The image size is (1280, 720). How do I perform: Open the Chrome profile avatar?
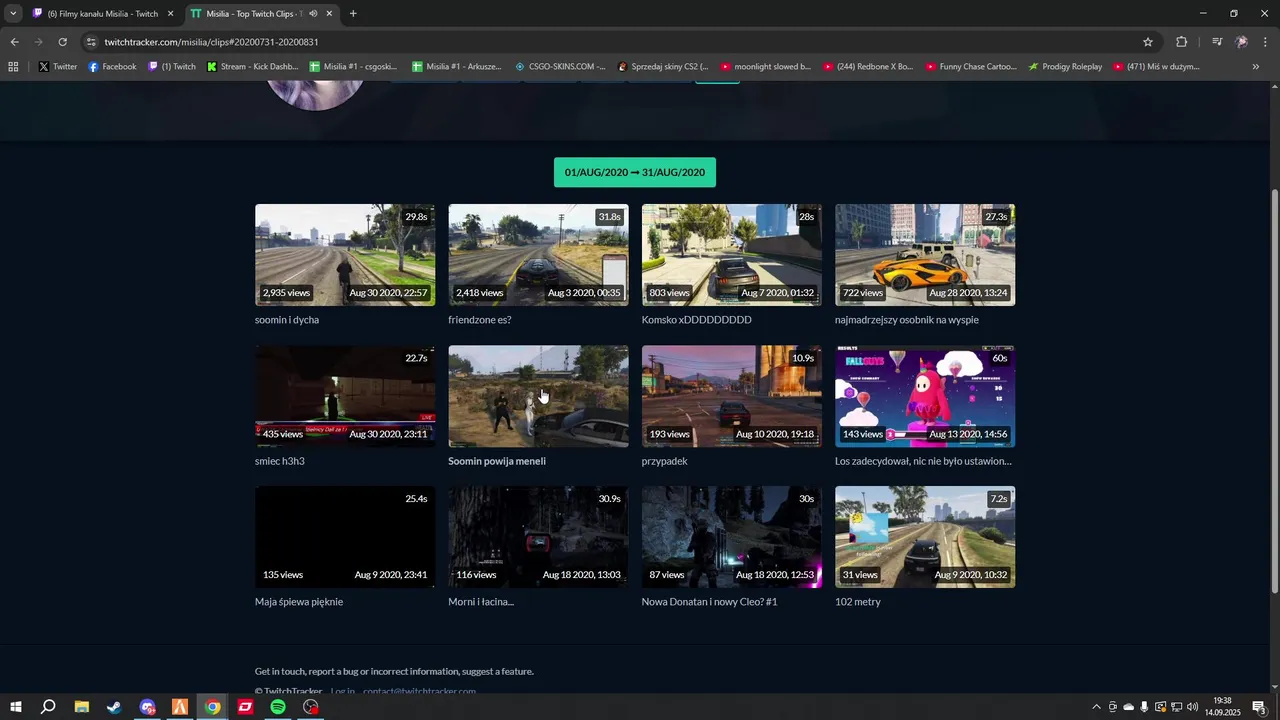point(1241,42)
